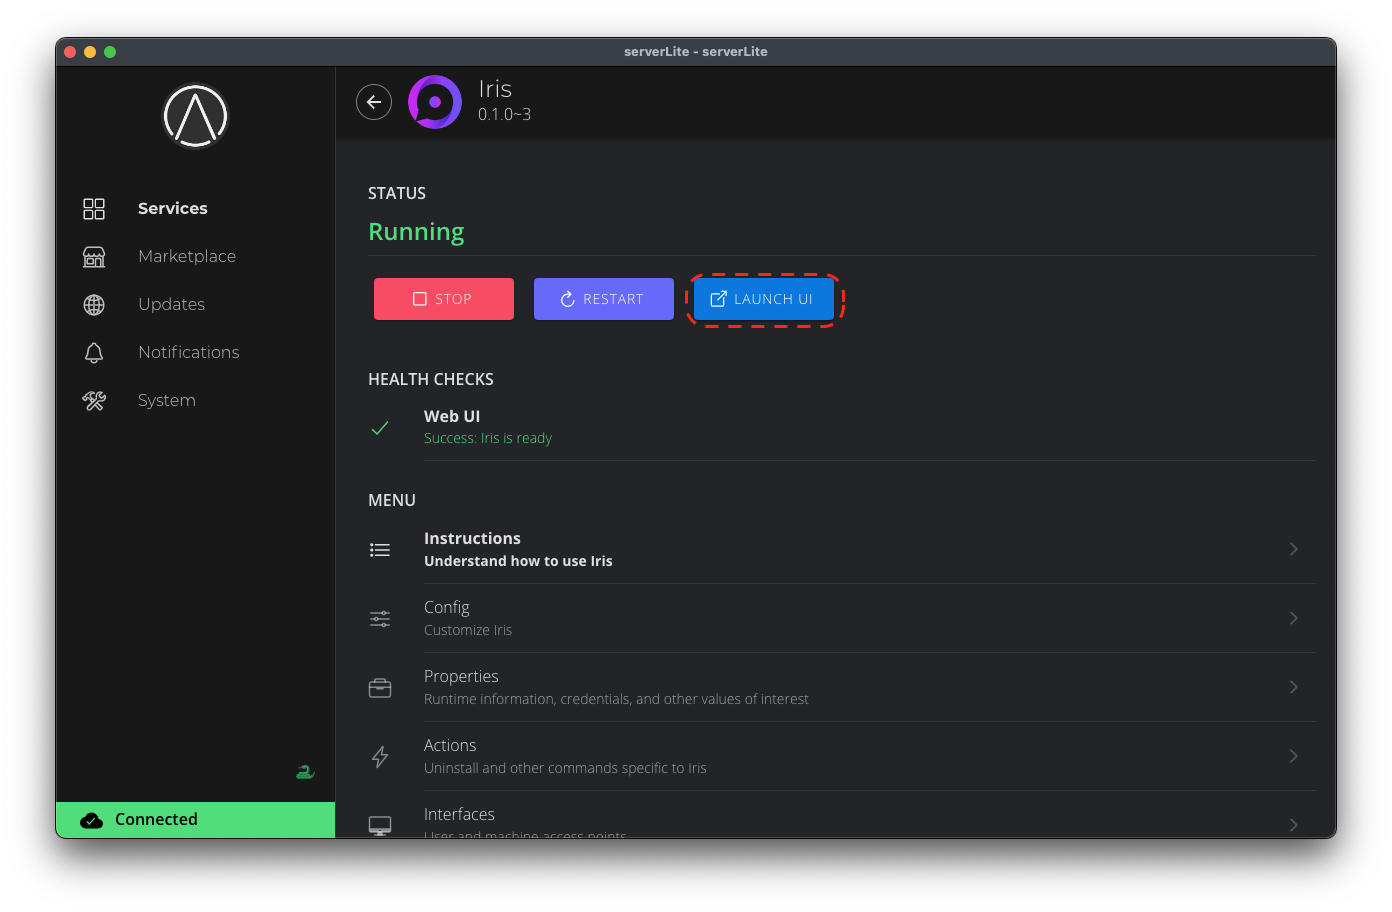Restart the Iris service
The height and width of the screenshot is (912, 1392).
(604, 299)
